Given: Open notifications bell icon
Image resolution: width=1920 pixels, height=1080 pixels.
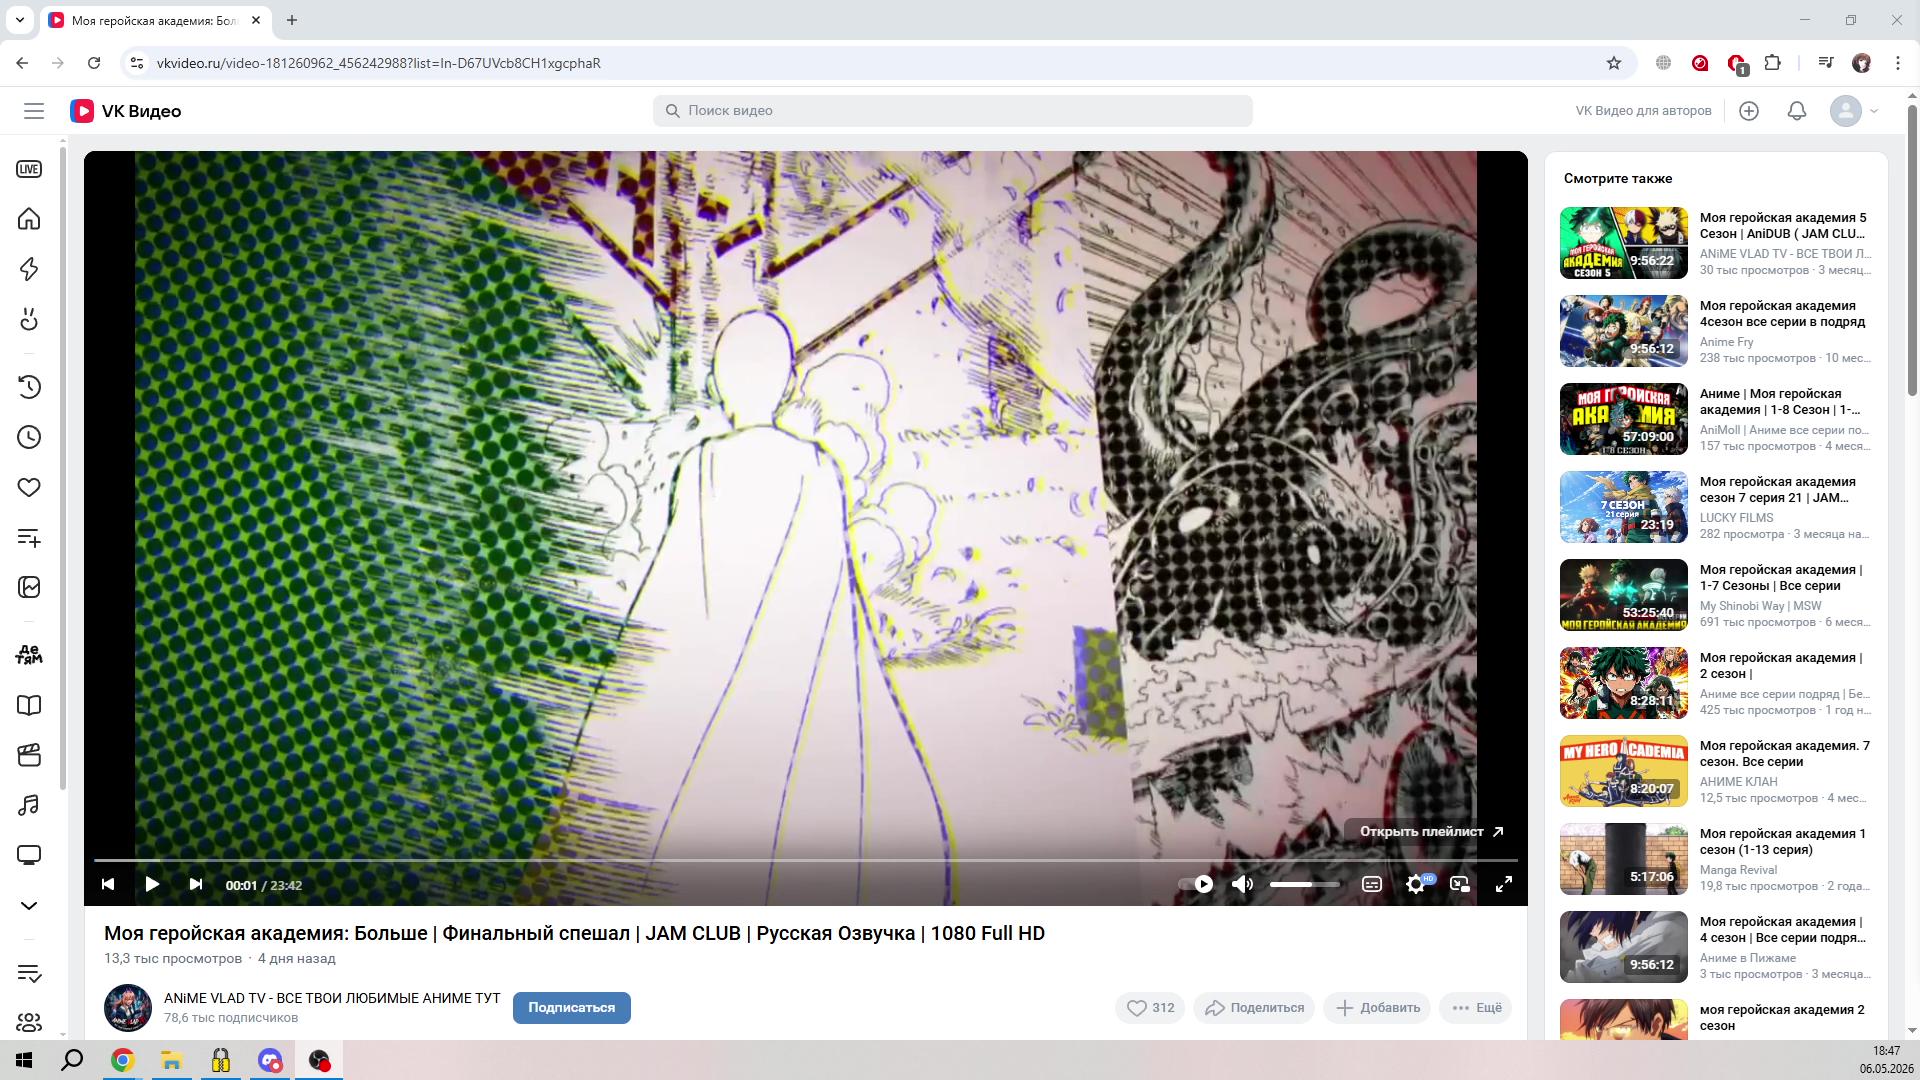Looking at the screenshot, I should pos(1797,111).
